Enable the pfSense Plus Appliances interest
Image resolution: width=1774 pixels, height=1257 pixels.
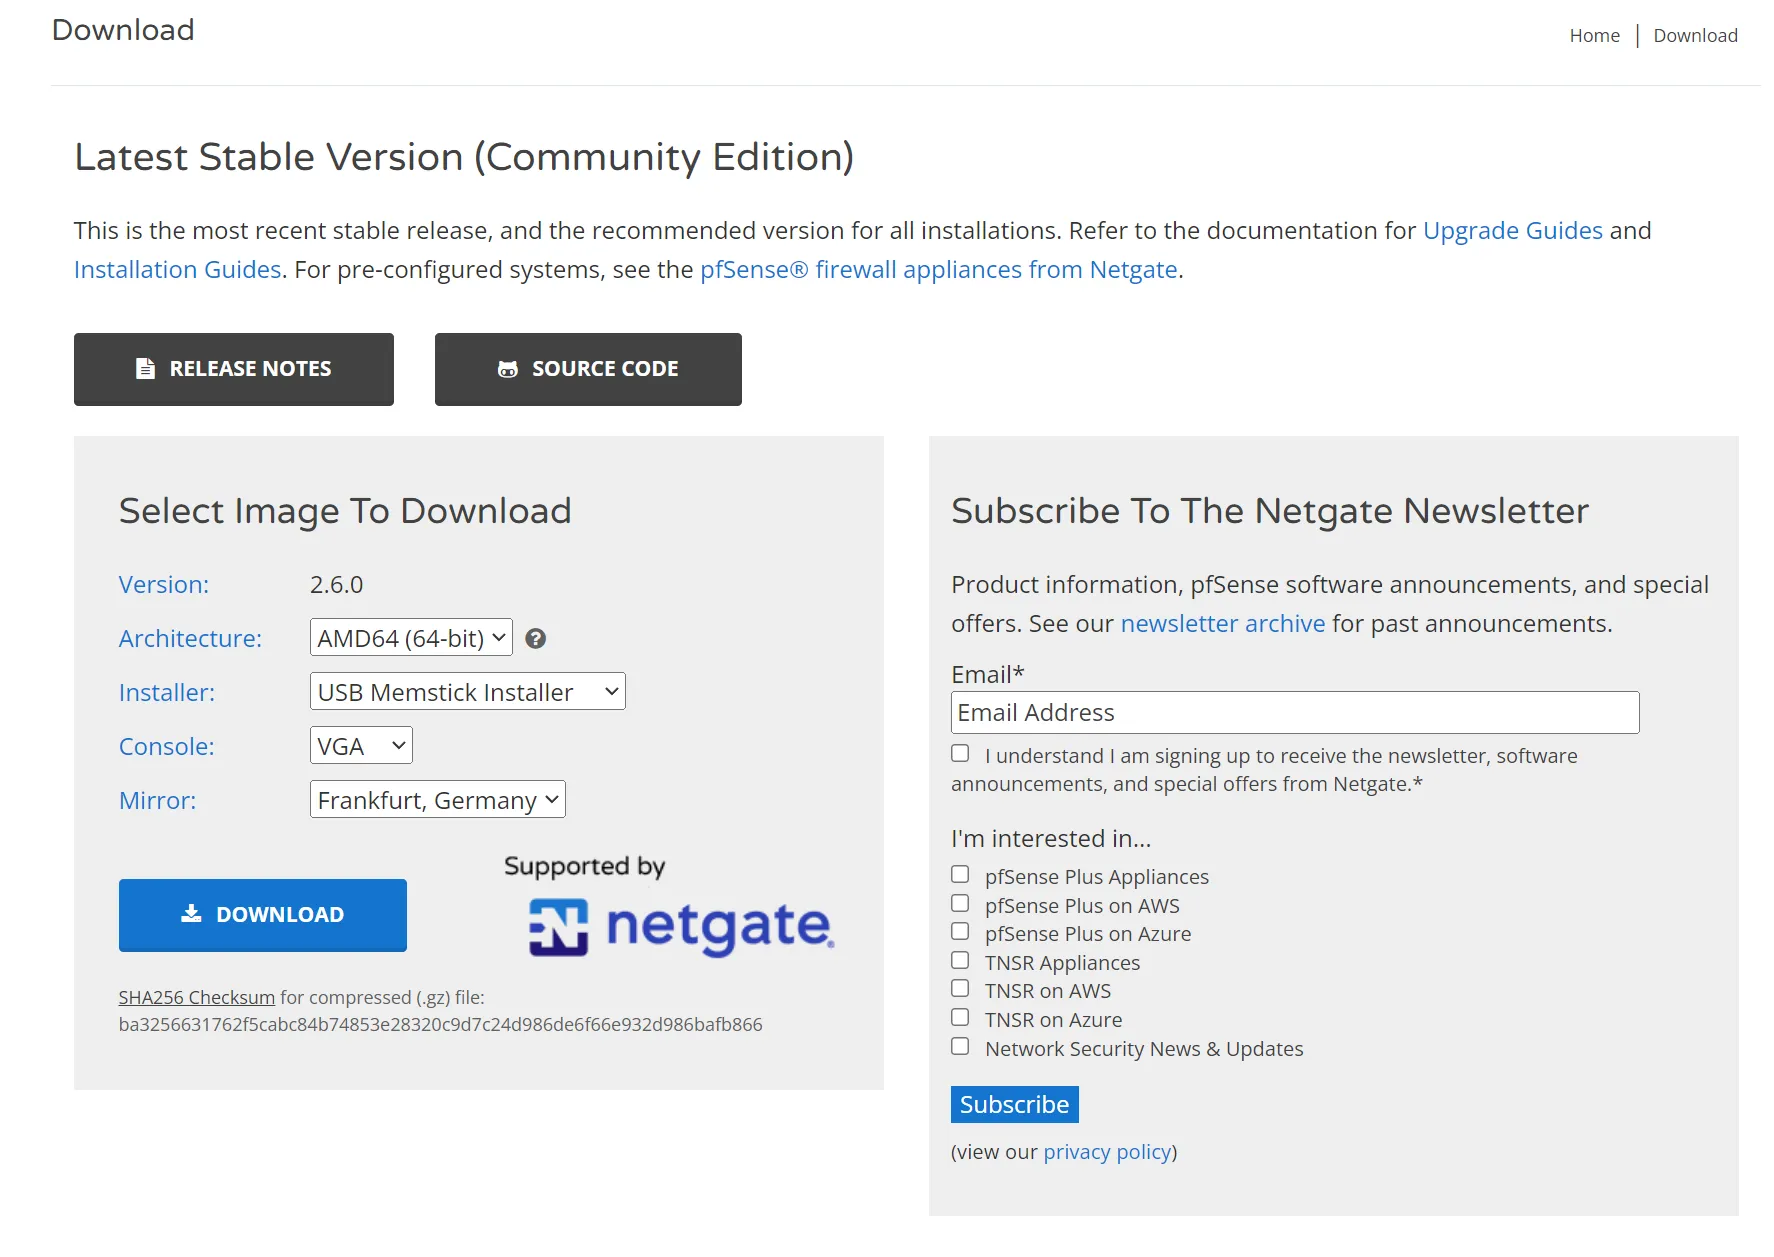point(960,873)
